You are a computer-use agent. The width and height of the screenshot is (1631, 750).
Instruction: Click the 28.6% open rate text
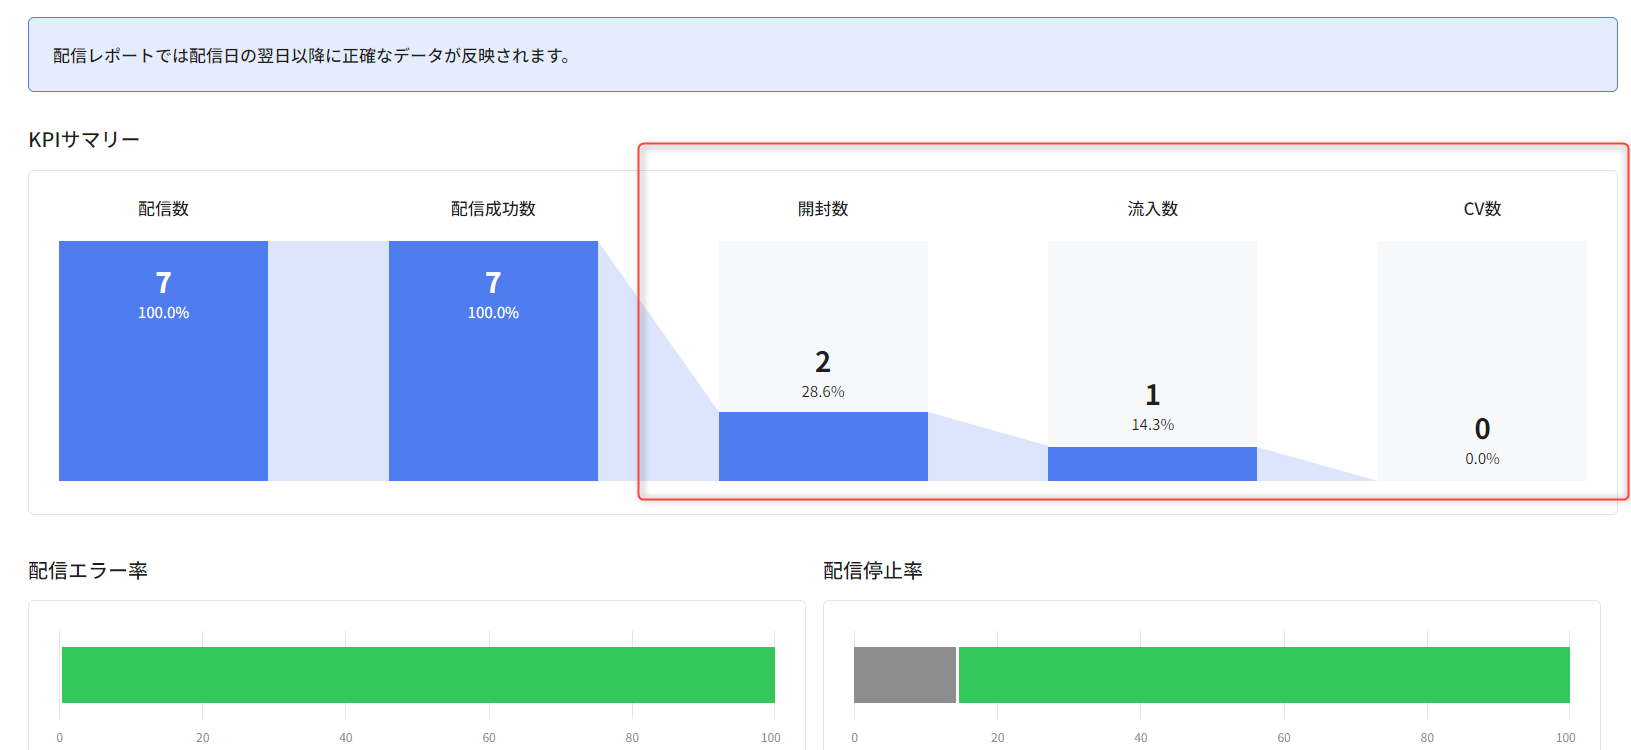click(823, 392)
